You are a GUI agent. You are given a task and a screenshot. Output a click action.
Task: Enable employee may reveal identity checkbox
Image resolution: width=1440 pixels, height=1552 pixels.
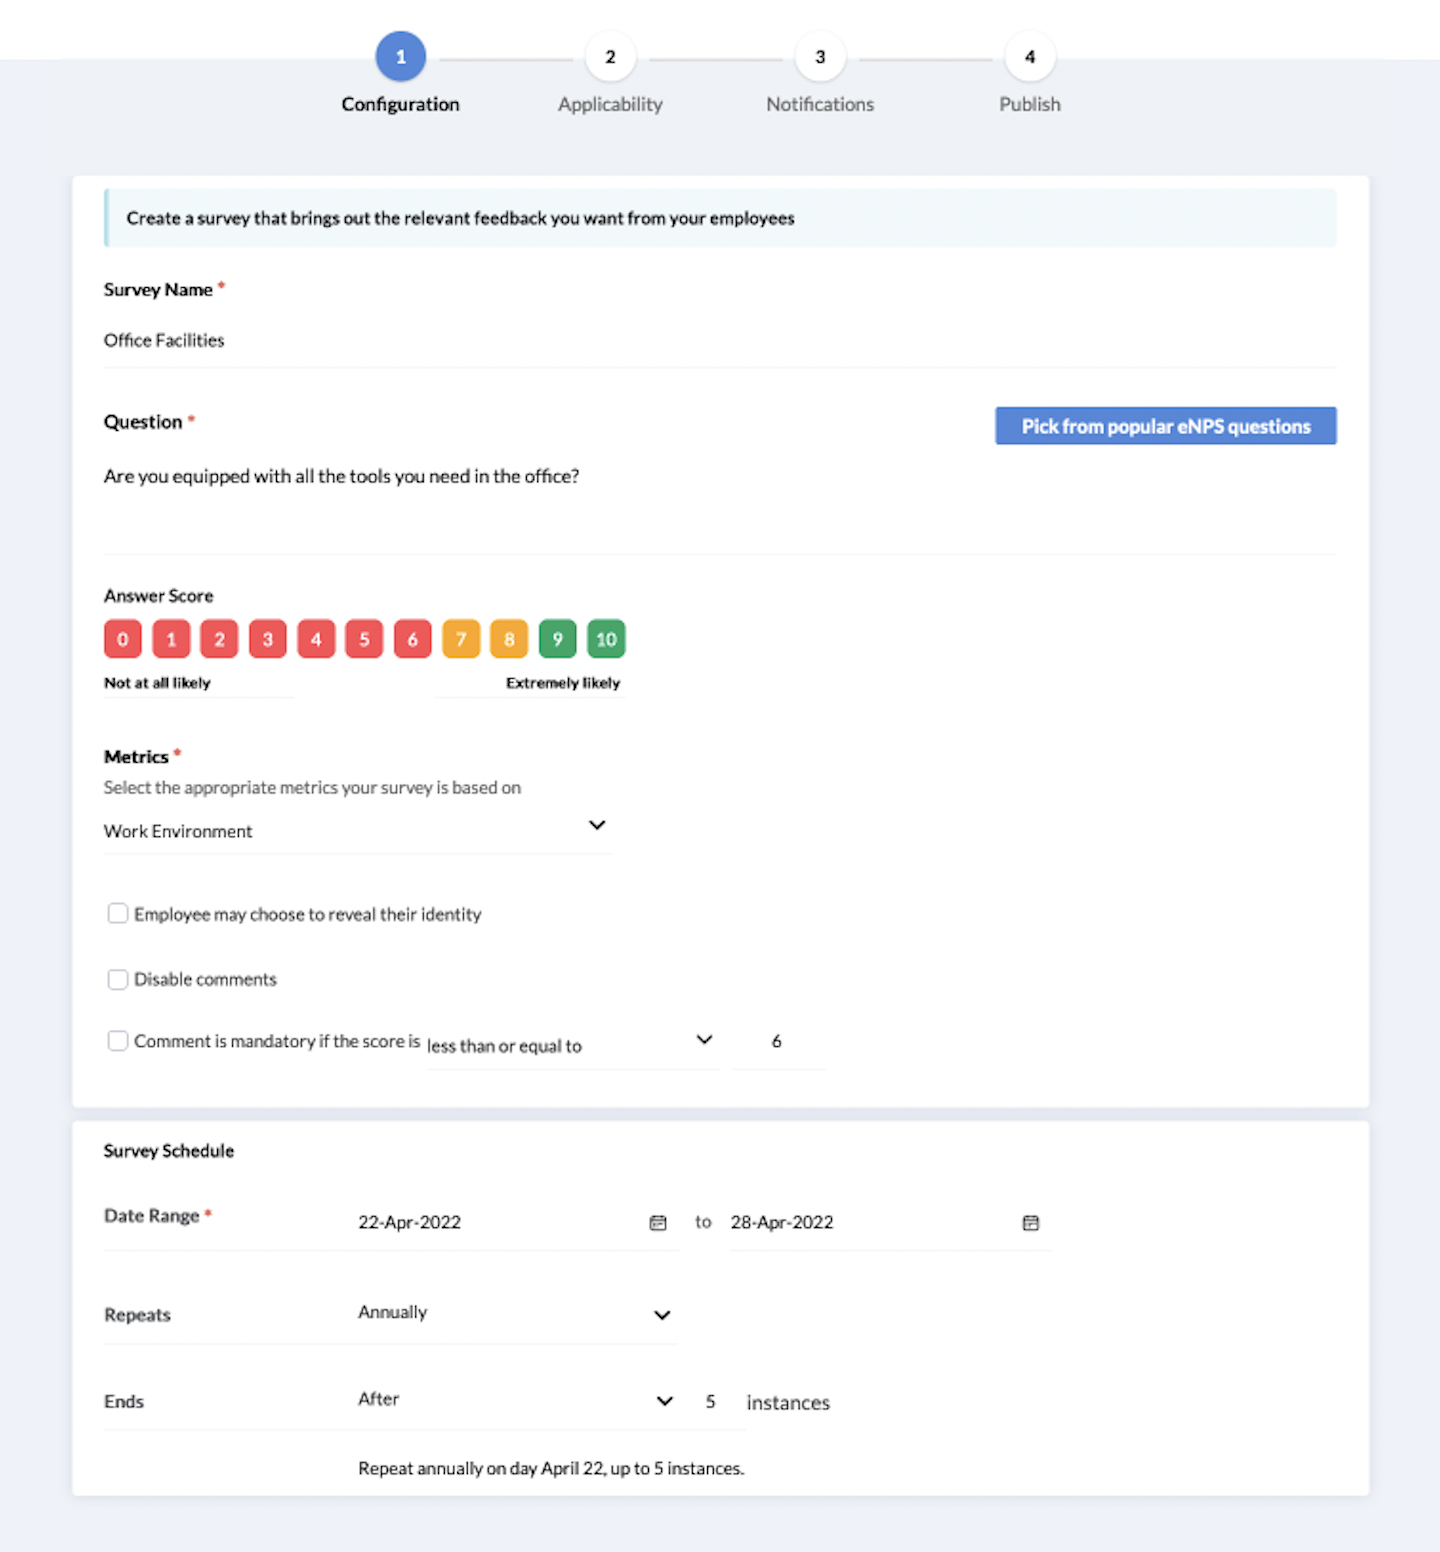(118, 913)
